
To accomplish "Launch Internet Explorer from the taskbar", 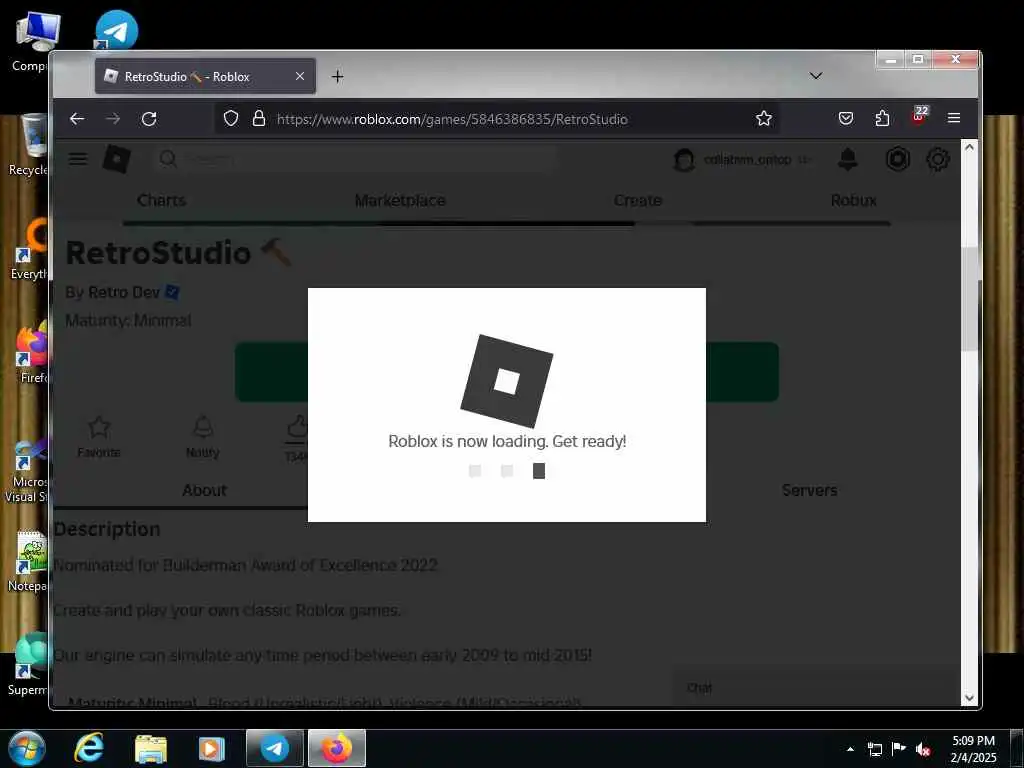I will [x=88, y=748].
